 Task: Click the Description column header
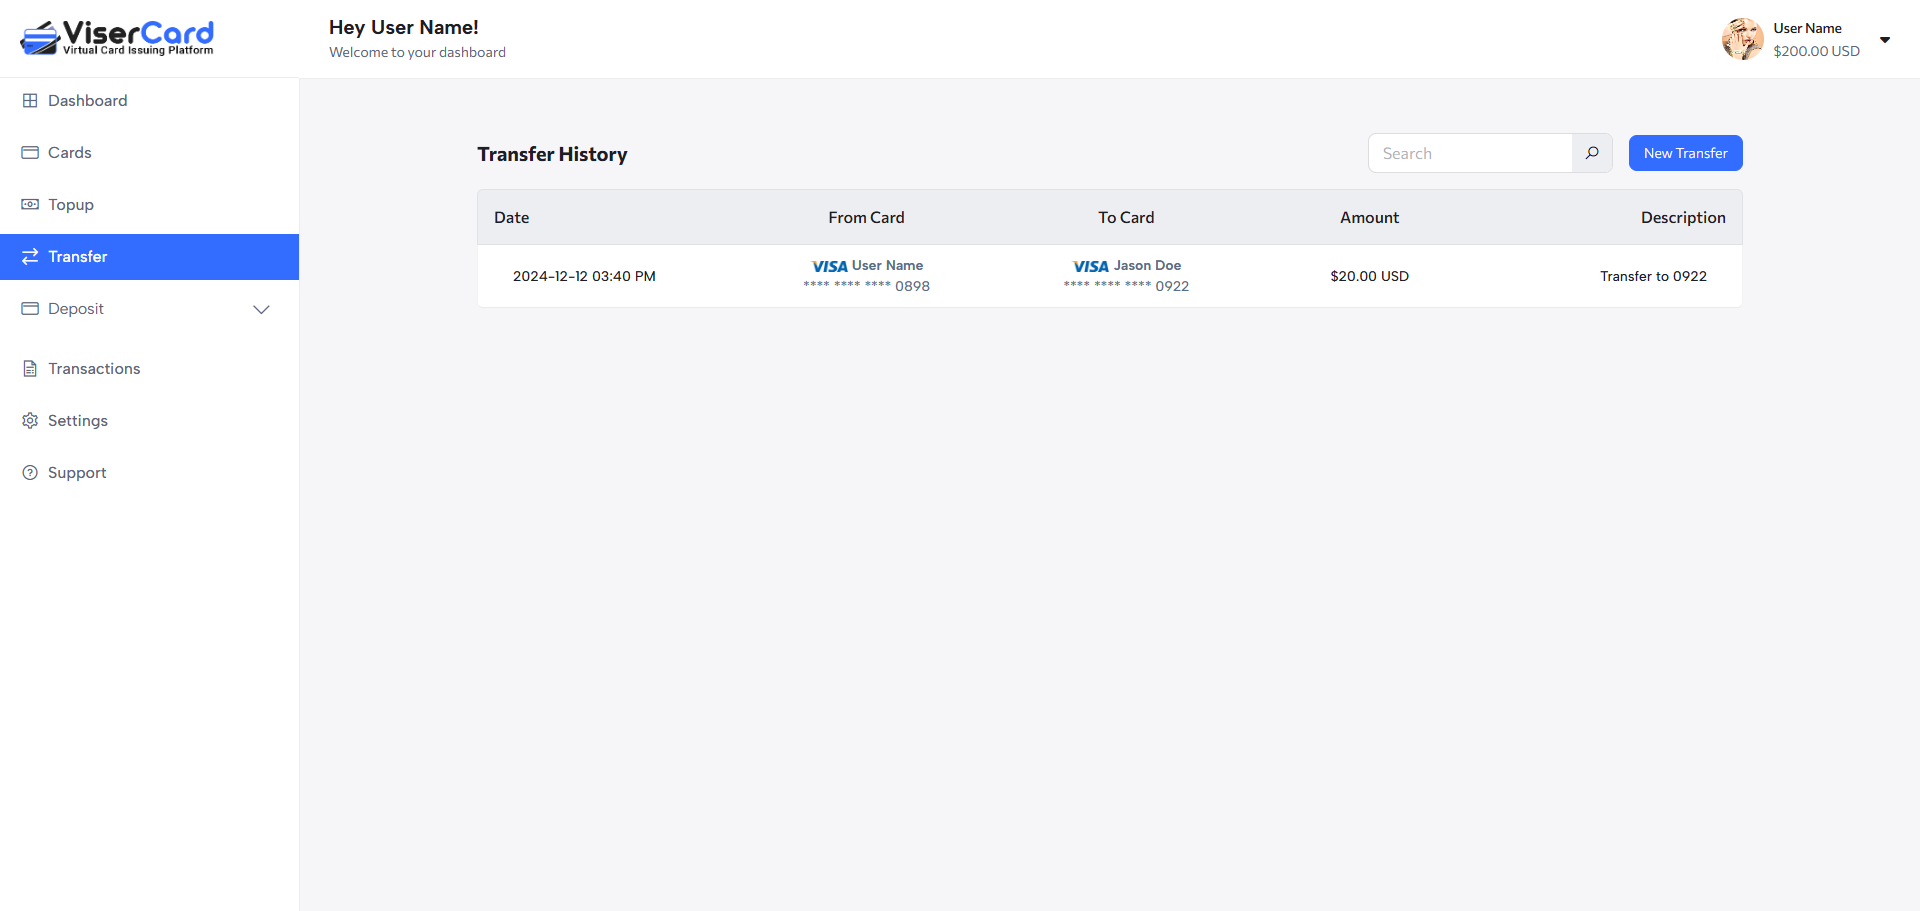[x=1682, y=217]
